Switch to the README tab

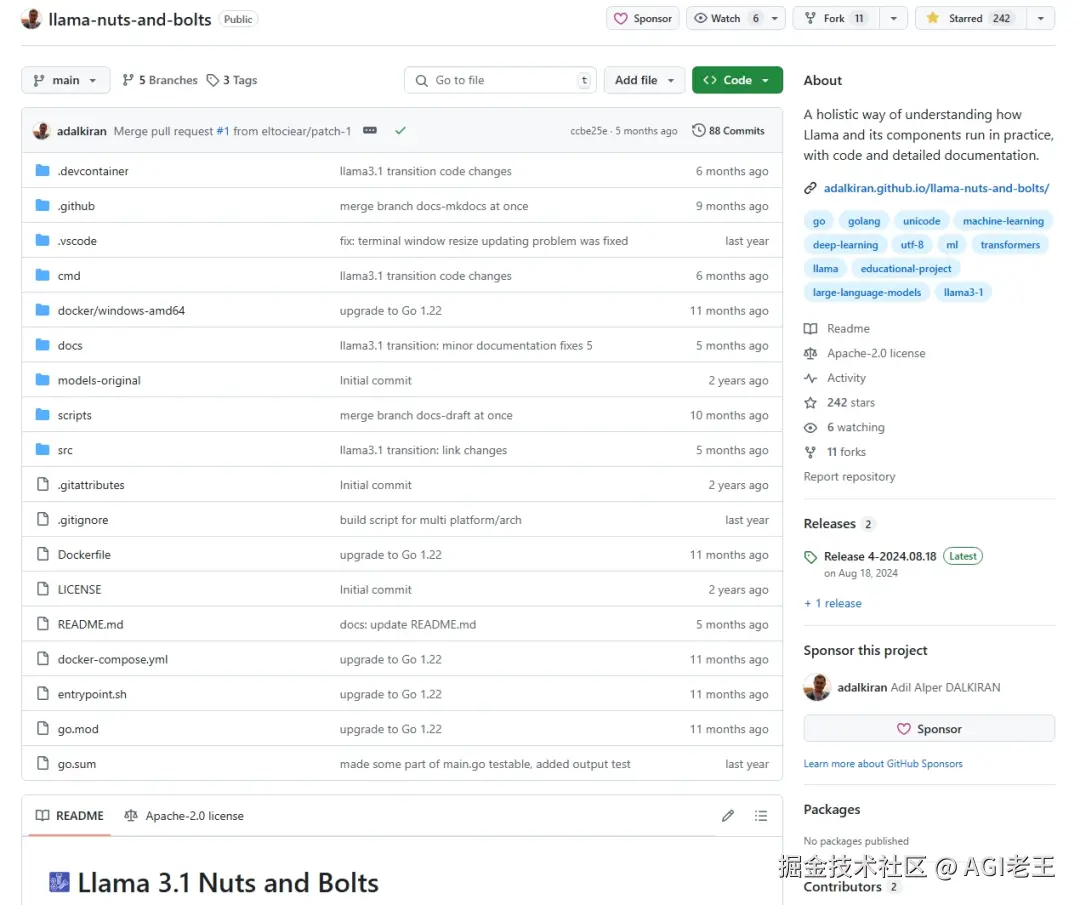(70, 815)
